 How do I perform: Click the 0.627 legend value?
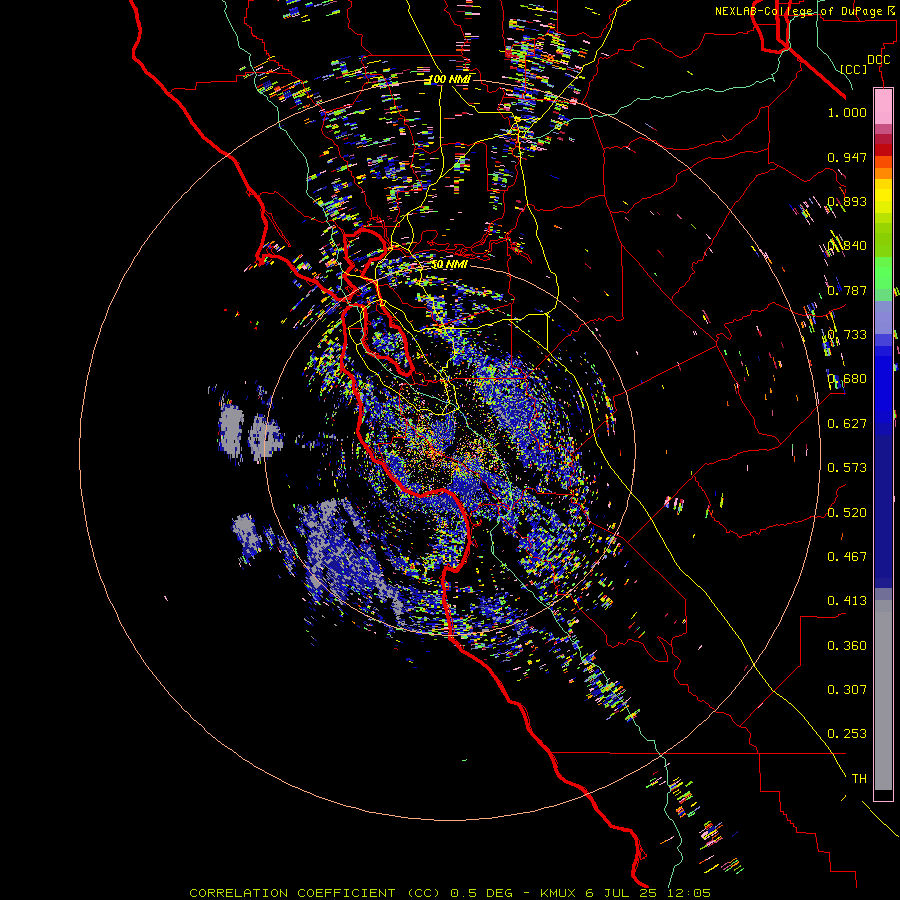pyautogui.click(x=847, y=424)
